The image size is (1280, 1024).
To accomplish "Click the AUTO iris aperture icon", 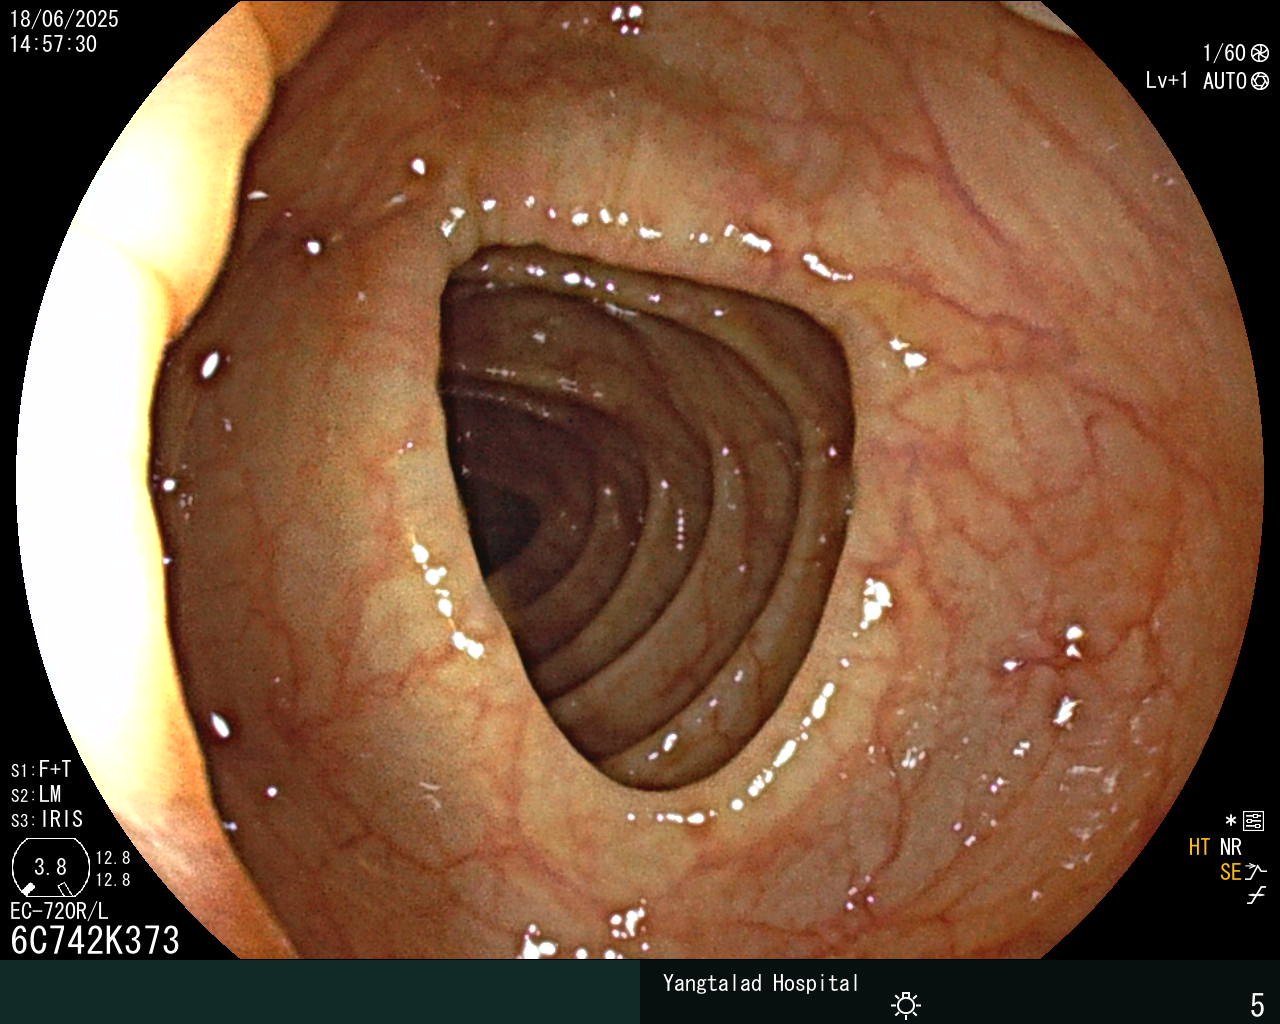I will 1260,82.
